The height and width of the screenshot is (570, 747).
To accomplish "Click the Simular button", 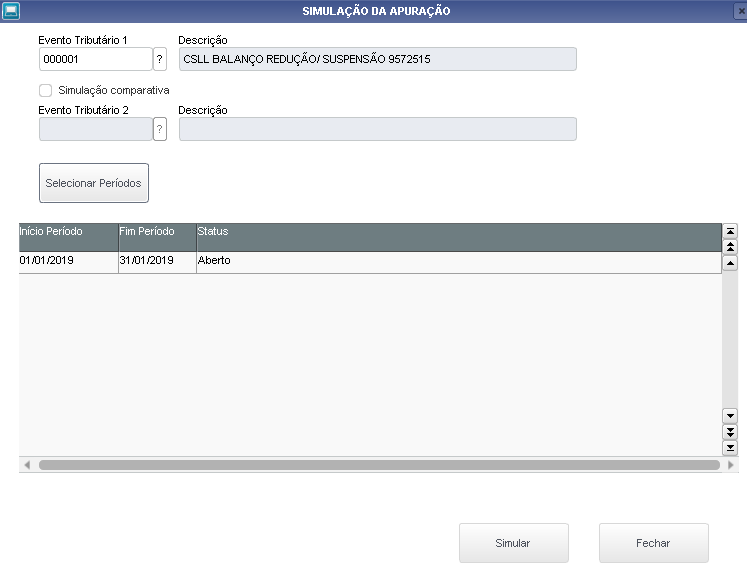I will 514,543.
